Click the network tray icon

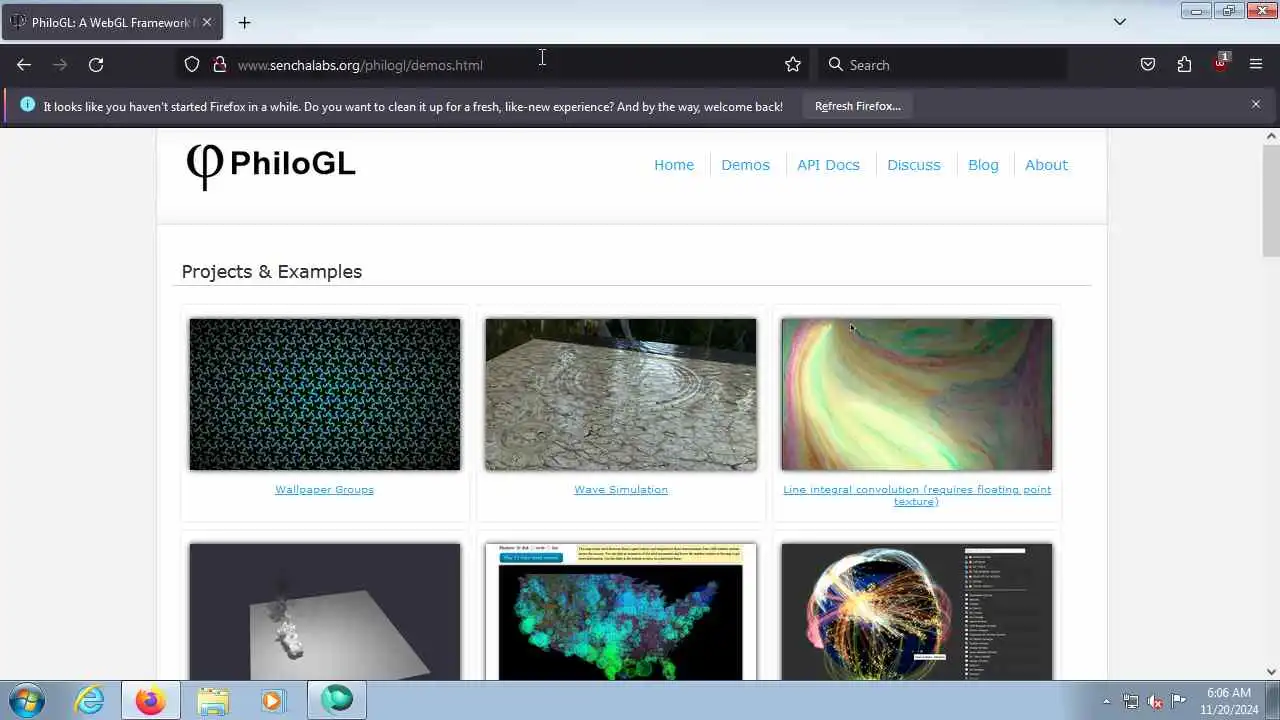(x=1131, y=701)
